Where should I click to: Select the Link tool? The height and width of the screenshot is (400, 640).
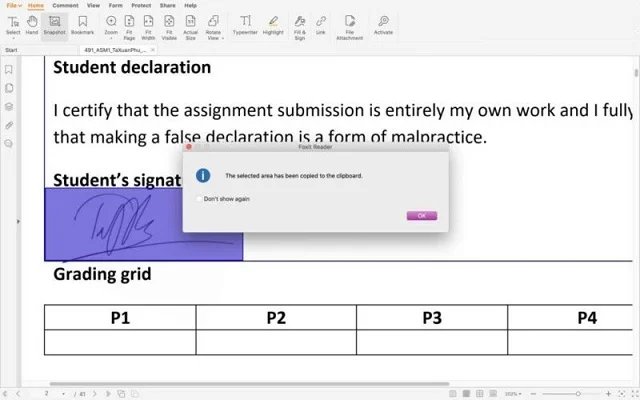321,25
